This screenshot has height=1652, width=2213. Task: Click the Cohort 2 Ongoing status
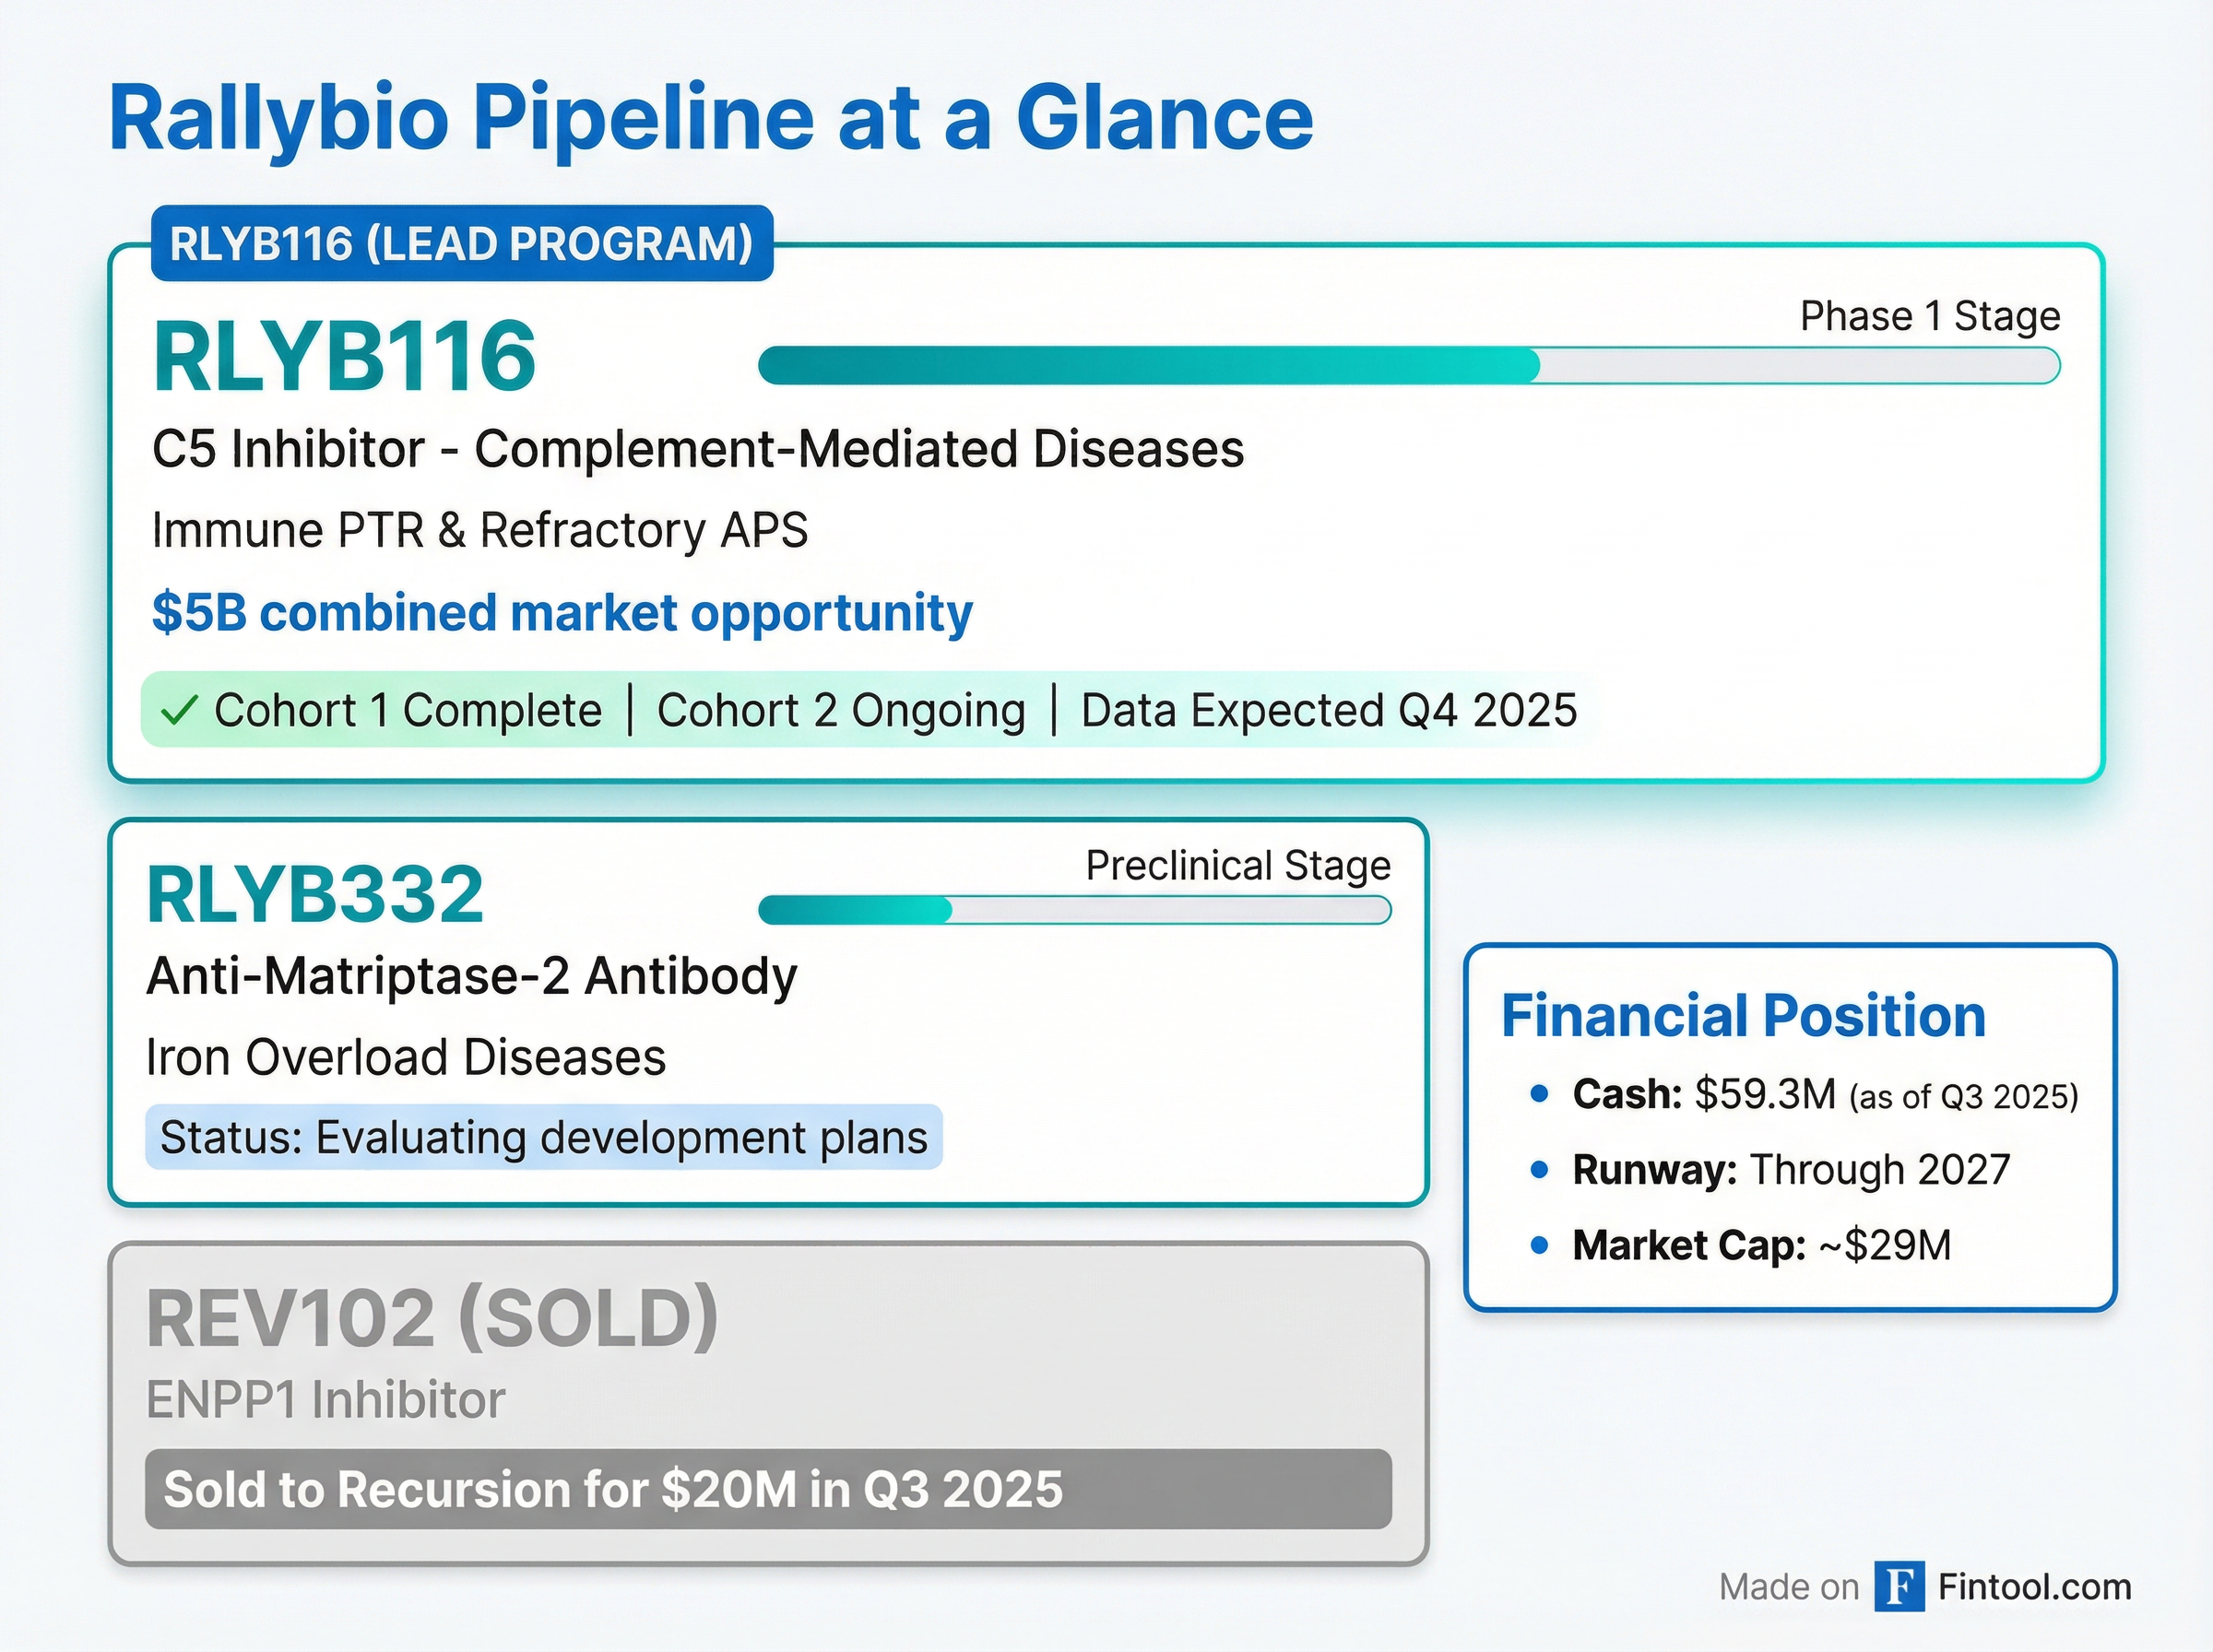point(841,711)
